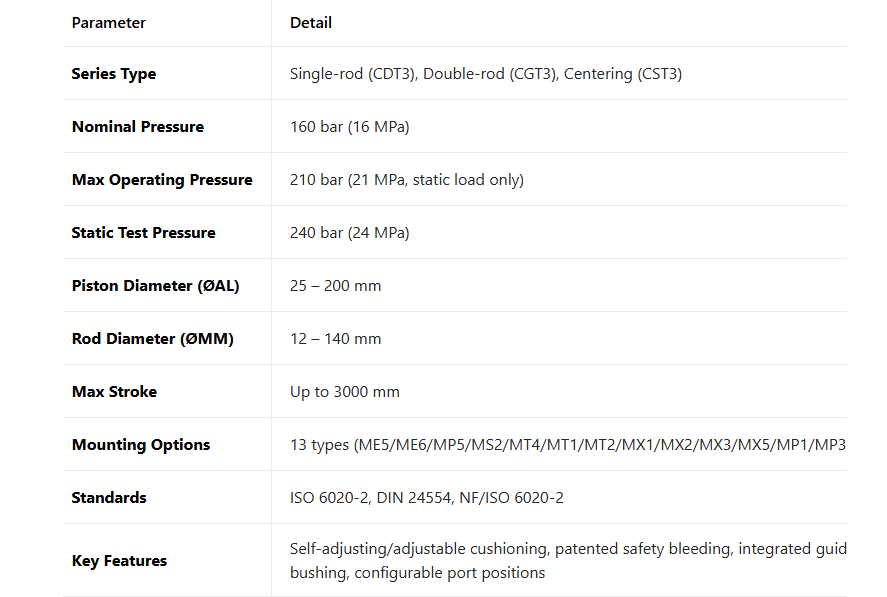Select the "Rod Diameter (ØMM)" label
887x597 pixels.
tap(152, 339)
